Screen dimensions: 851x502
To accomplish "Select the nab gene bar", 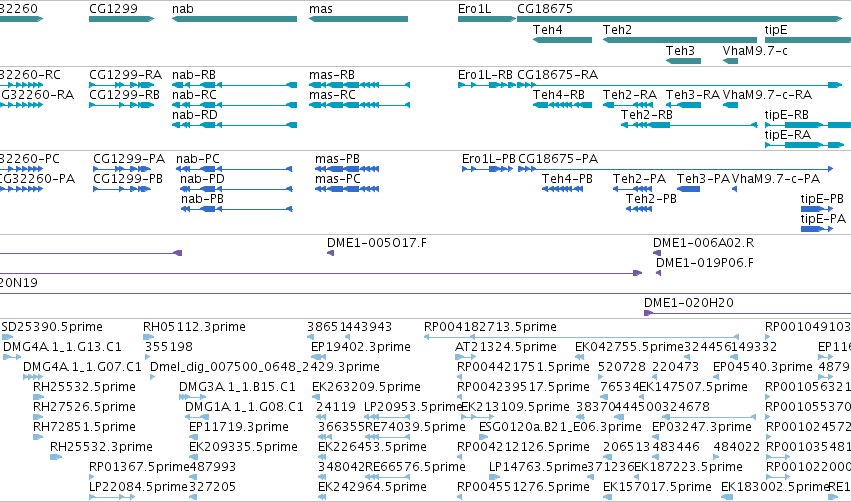I will pyautogui.click(x=234, y=19).
